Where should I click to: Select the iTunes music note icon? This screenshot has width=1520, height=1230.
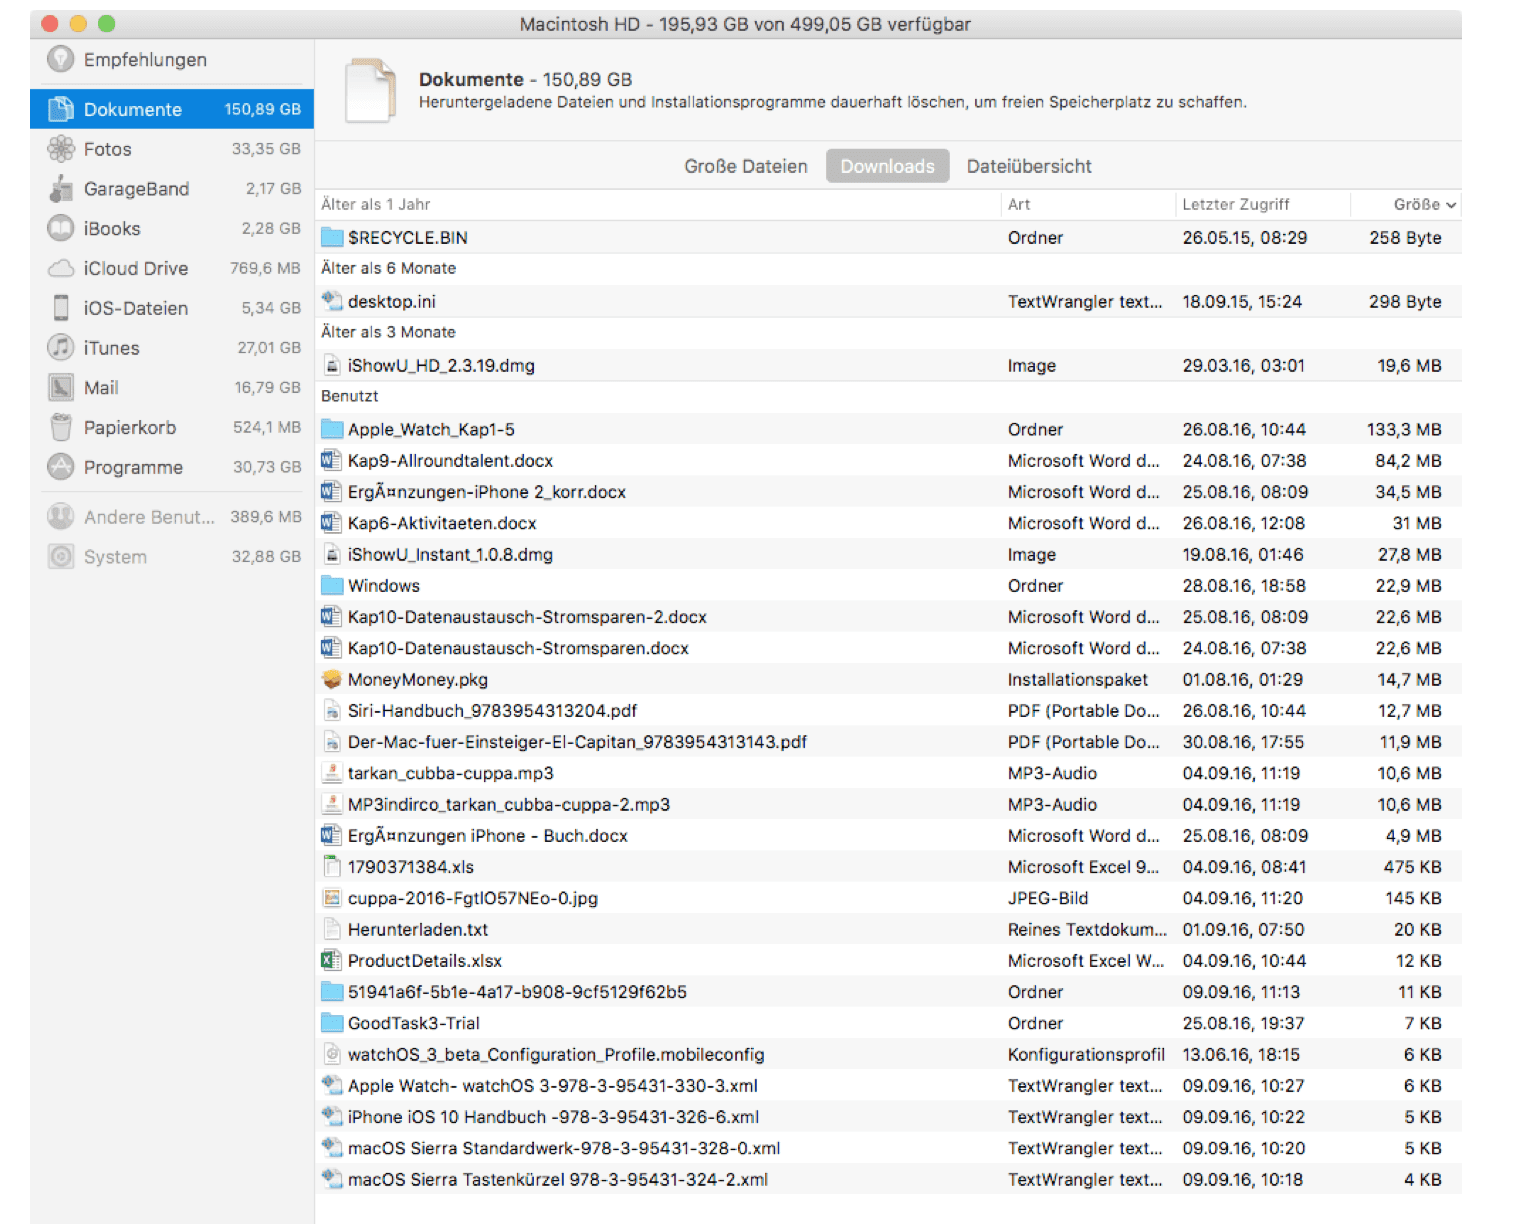pyautogui.click(x=61, y=348)
